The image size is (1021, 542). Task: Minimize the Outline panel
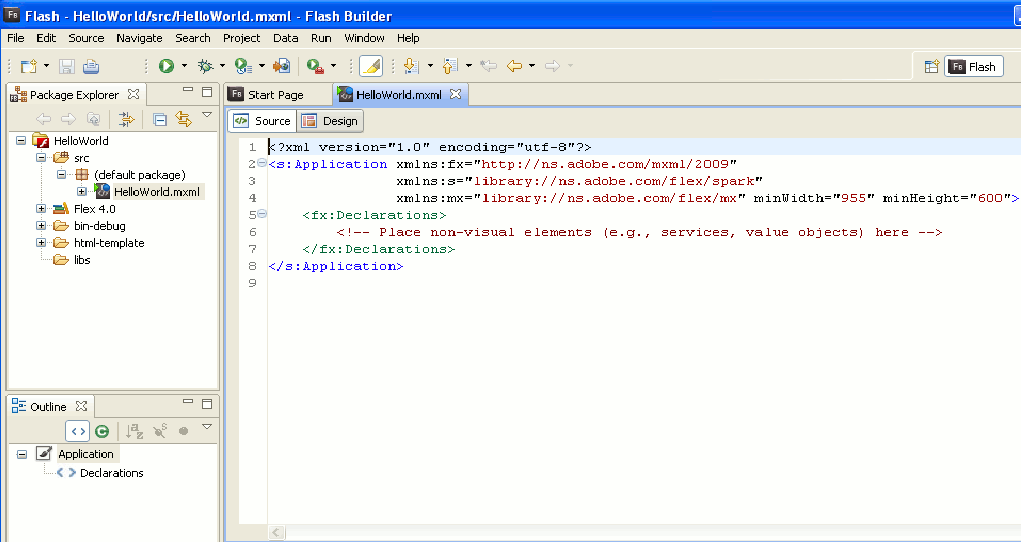[188, 402]
